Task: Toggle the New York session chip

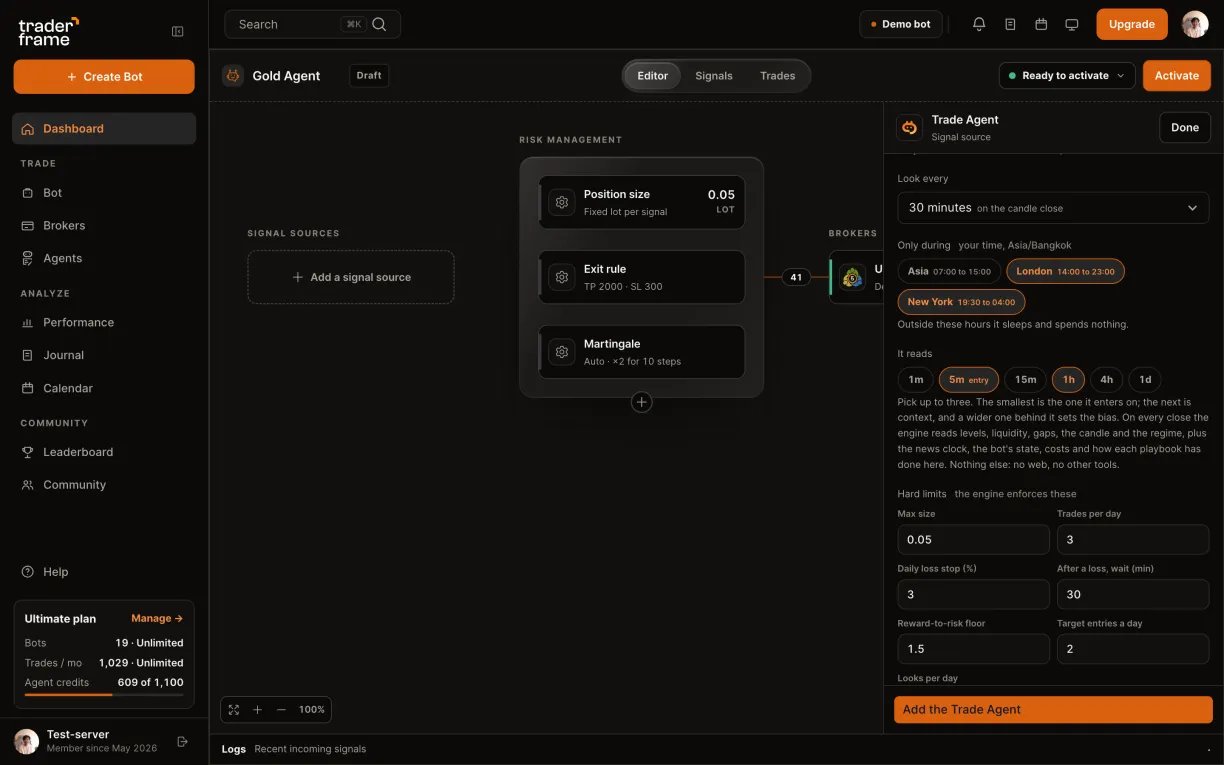Action: tap(961, 302)
